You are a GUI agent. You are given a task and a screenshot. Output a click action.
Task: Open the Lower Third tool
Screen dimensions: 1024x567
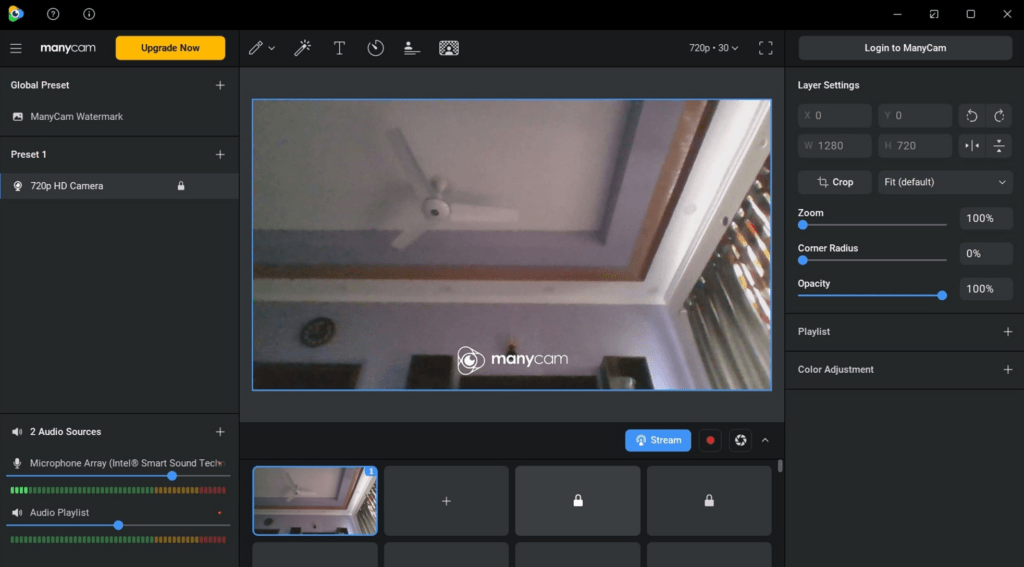tap(411, 48)
